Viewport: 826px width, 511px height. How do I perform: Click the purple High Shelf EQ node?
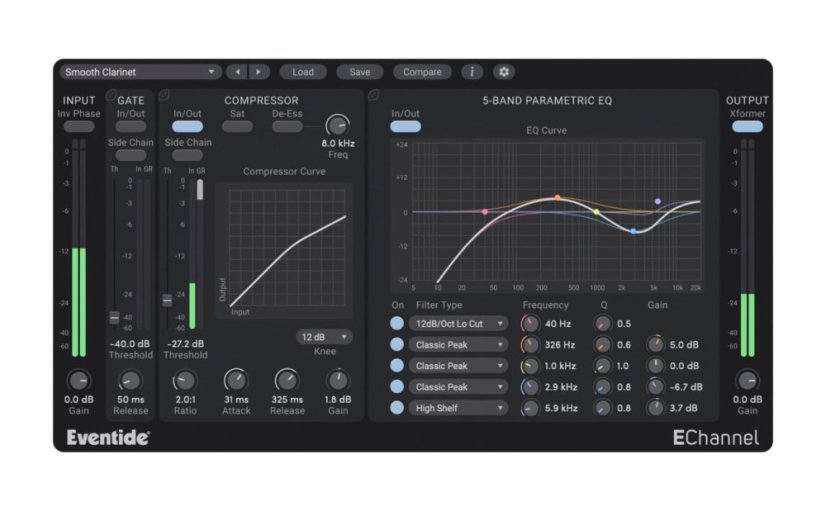tap(657, 201)
